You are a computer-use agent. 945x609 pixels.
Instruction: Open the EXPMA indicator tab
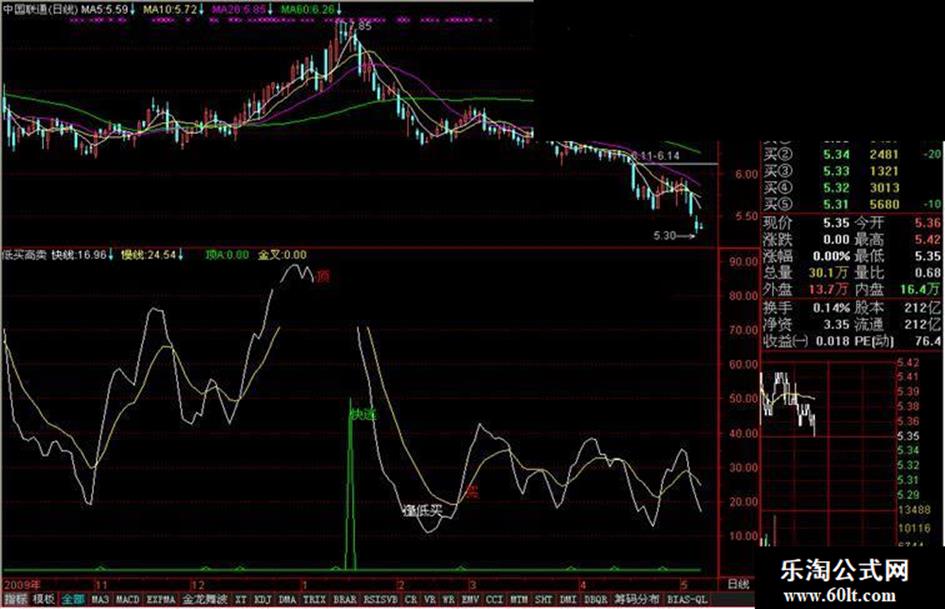point(160,600)
